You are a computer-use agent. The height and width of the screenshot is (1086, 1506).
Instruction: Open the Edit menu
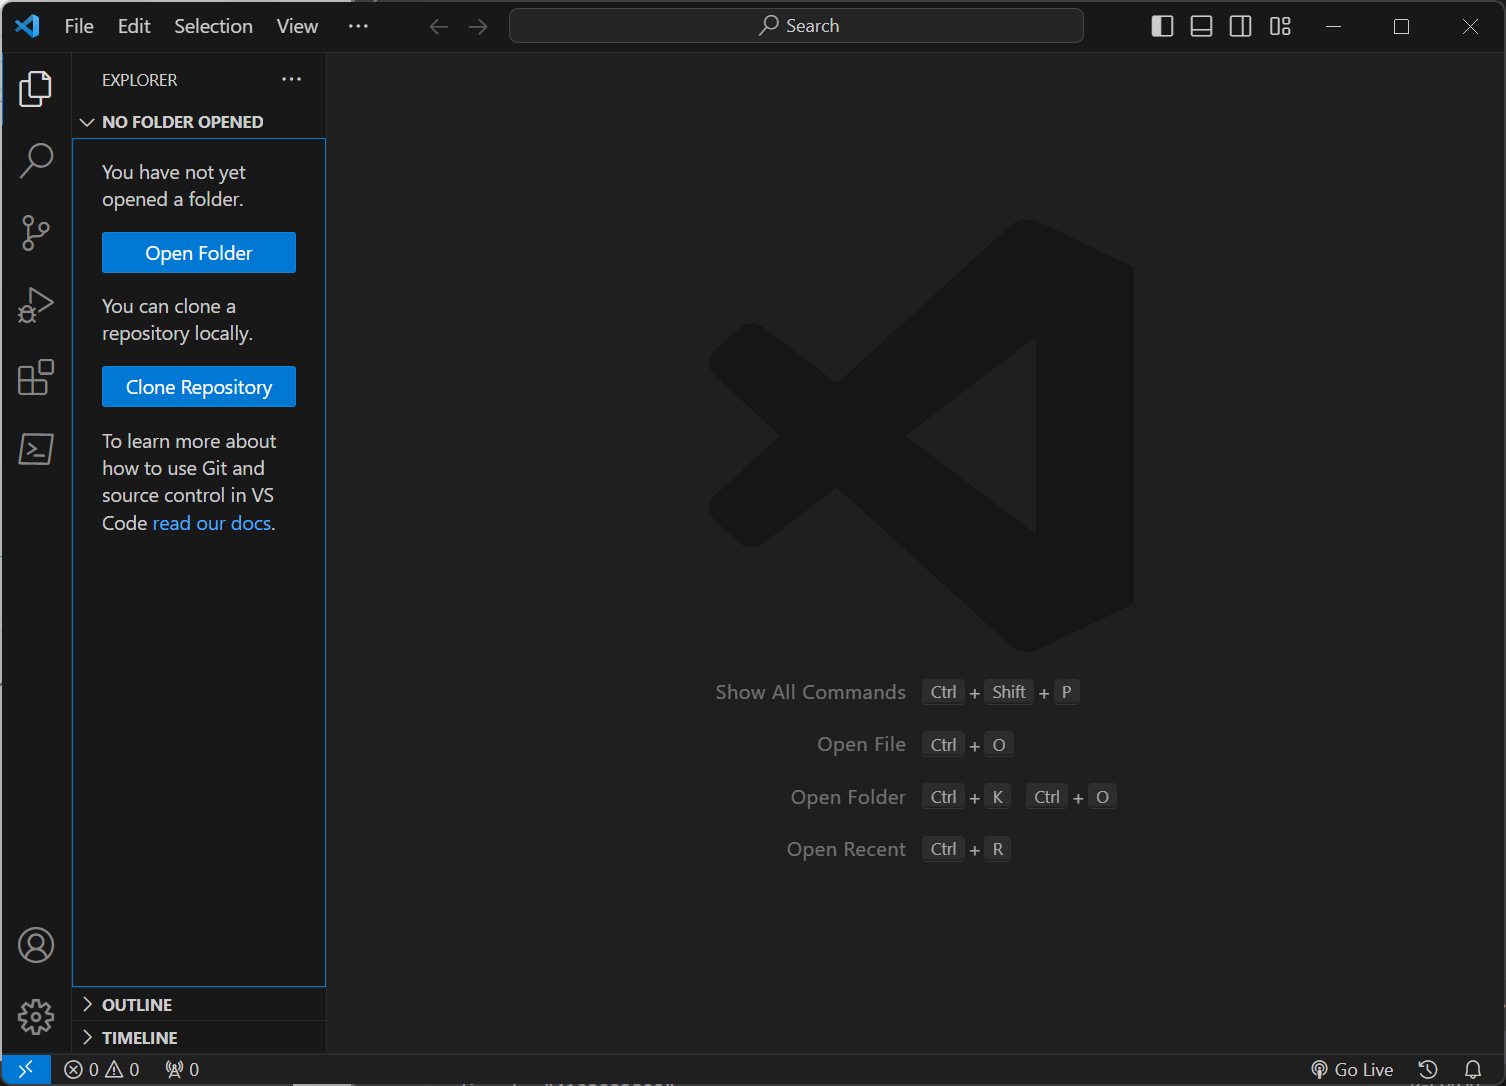(134, 26)
